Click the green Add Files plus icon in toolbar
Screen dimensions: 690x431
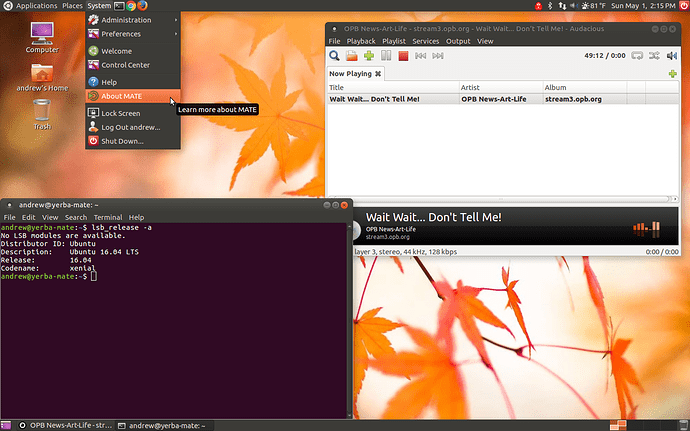point(369,56)
